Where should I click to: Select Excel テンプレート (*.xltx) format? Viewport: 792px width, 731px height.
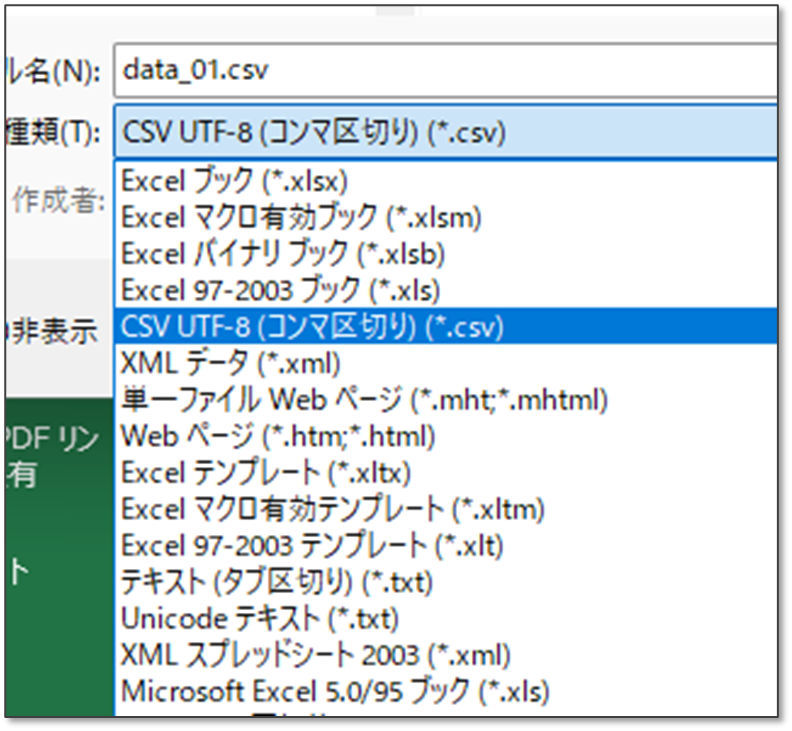pos(266,472)
